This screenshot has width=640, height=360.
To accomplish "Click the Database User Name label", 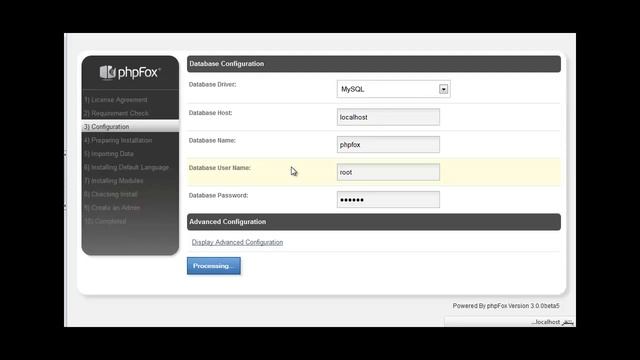I will click(220, 168).
